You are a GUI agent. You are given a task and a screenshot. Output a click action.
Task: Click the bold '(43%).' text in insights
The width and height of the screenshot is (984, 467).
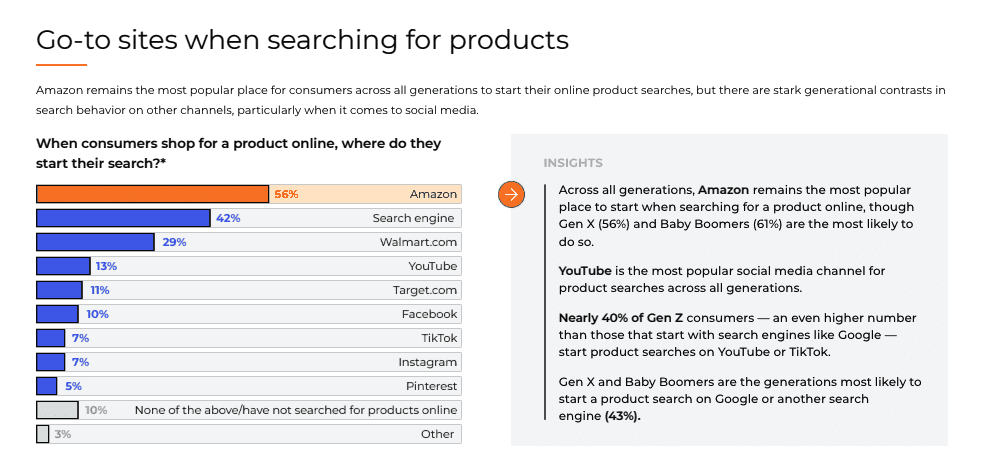click(x=622, y=416)
